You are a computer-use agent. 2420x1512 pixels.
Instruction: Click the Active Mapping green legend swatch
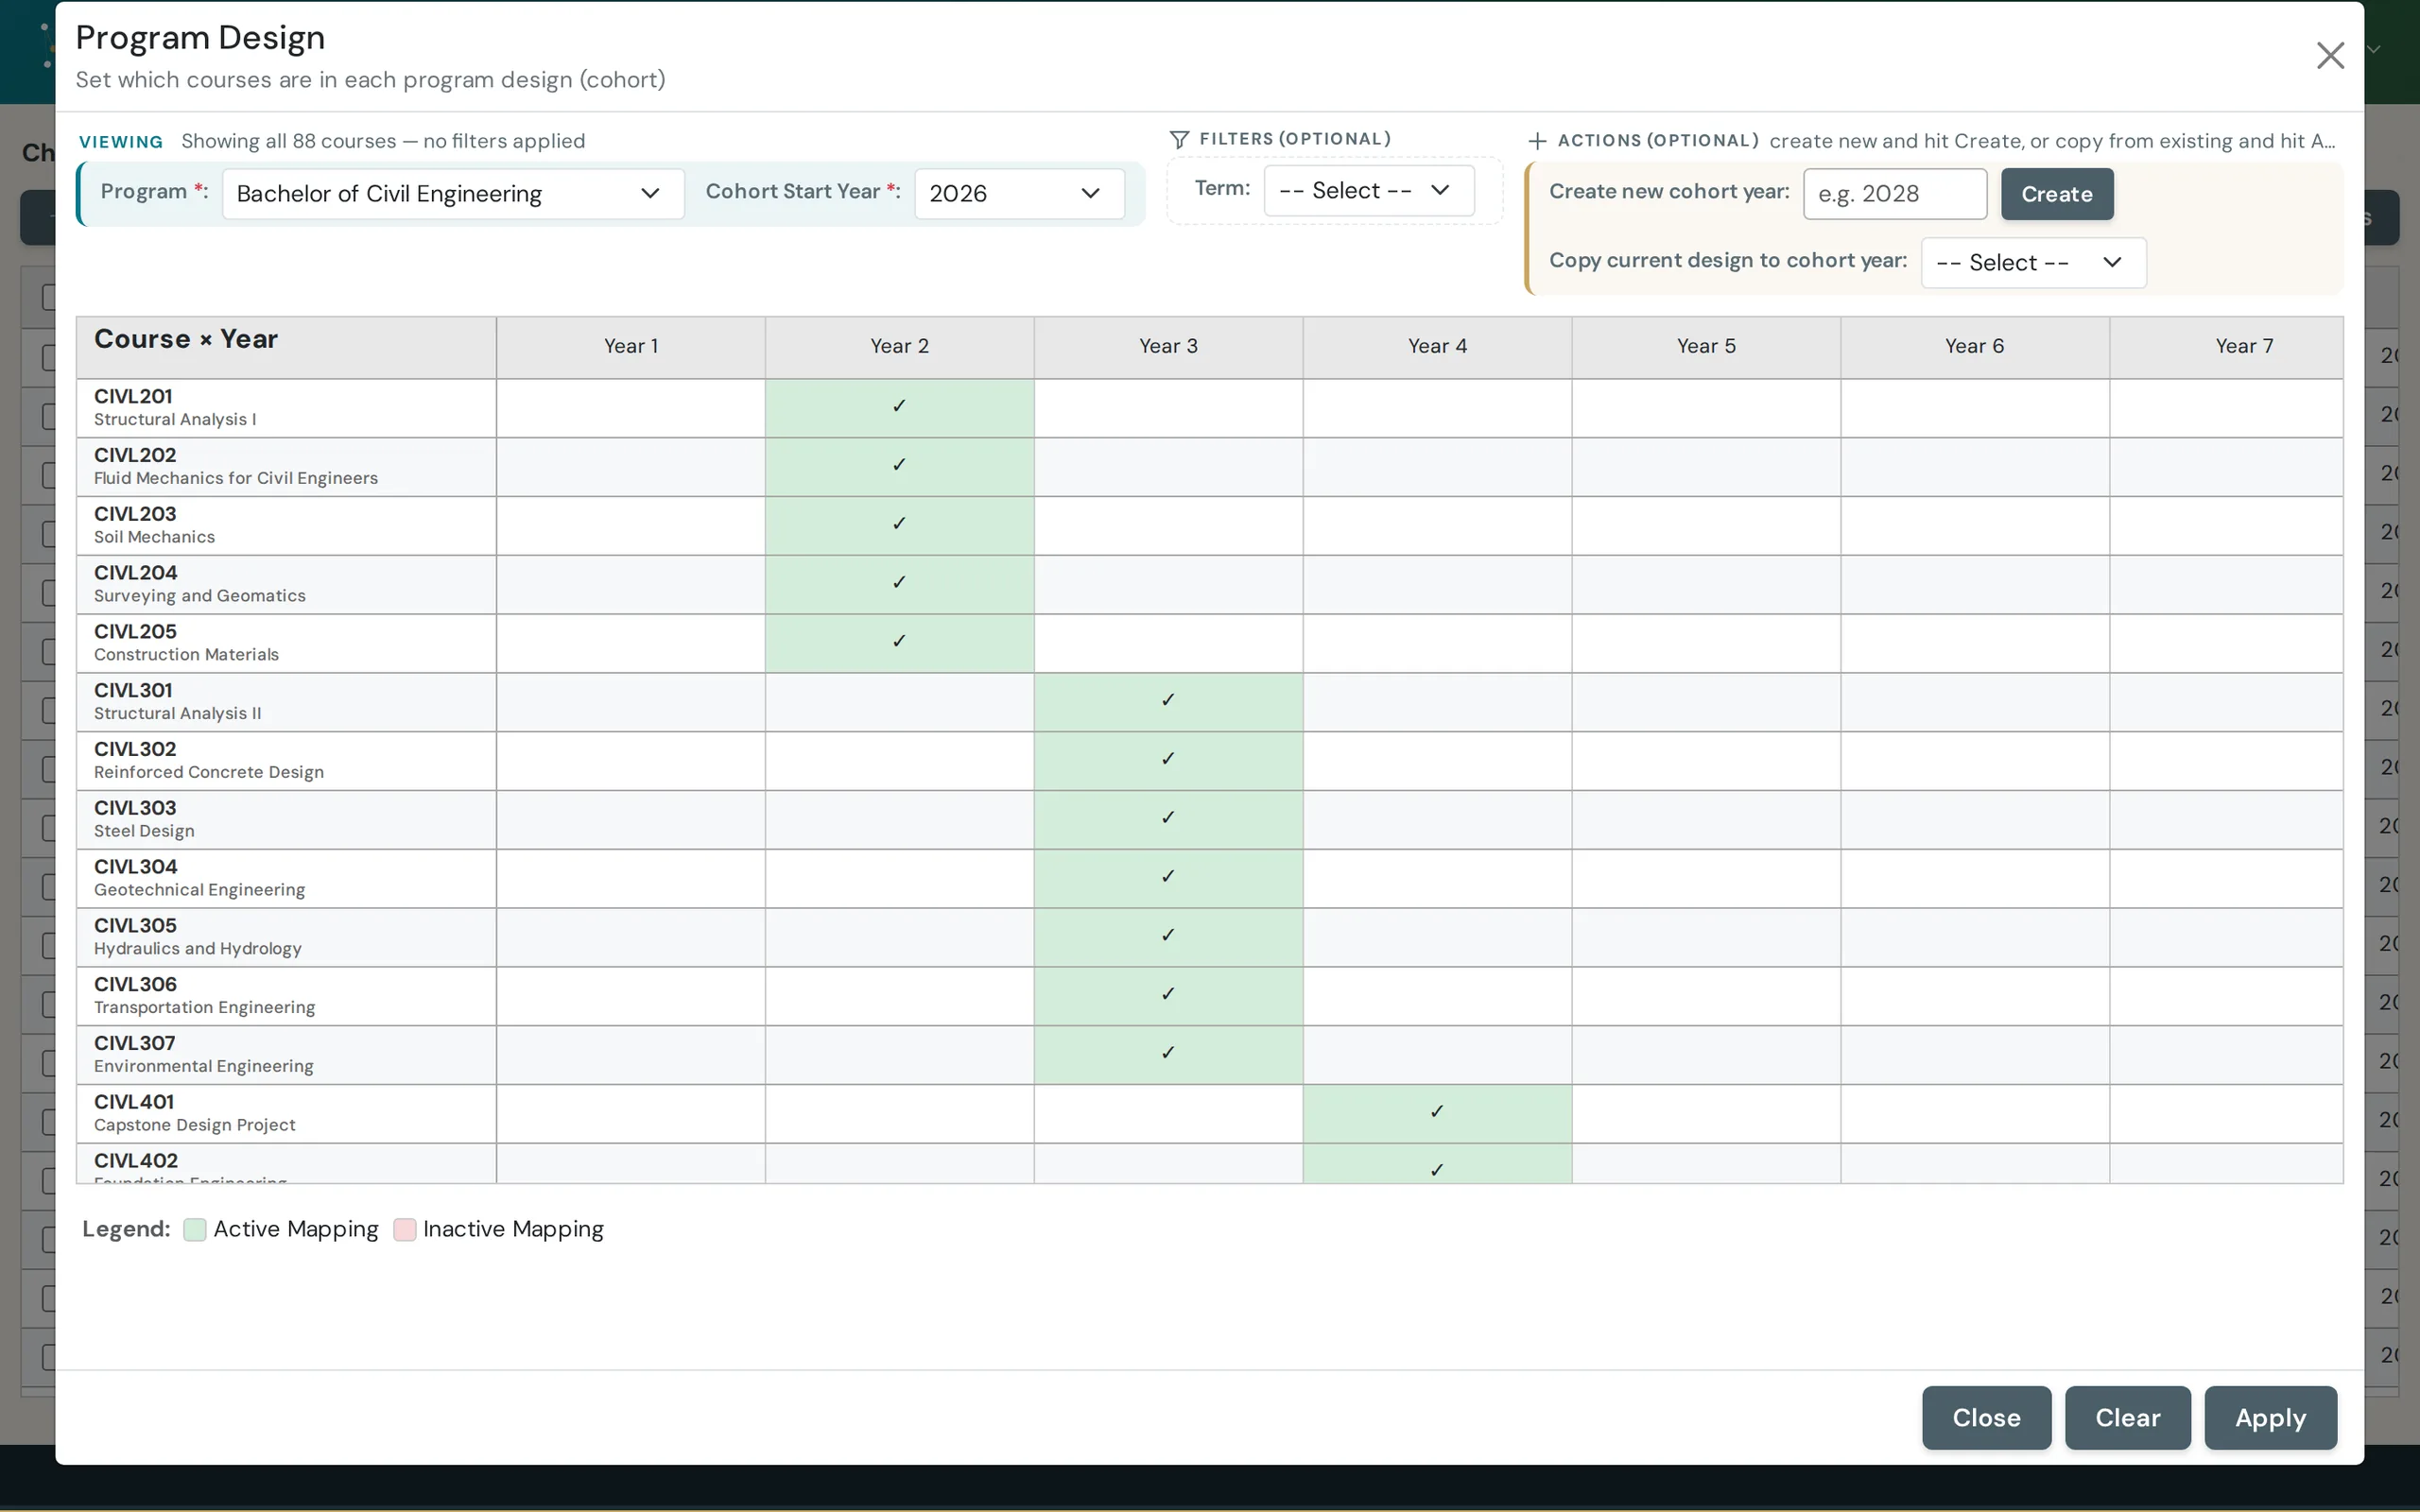click(x=195, y=1229)
